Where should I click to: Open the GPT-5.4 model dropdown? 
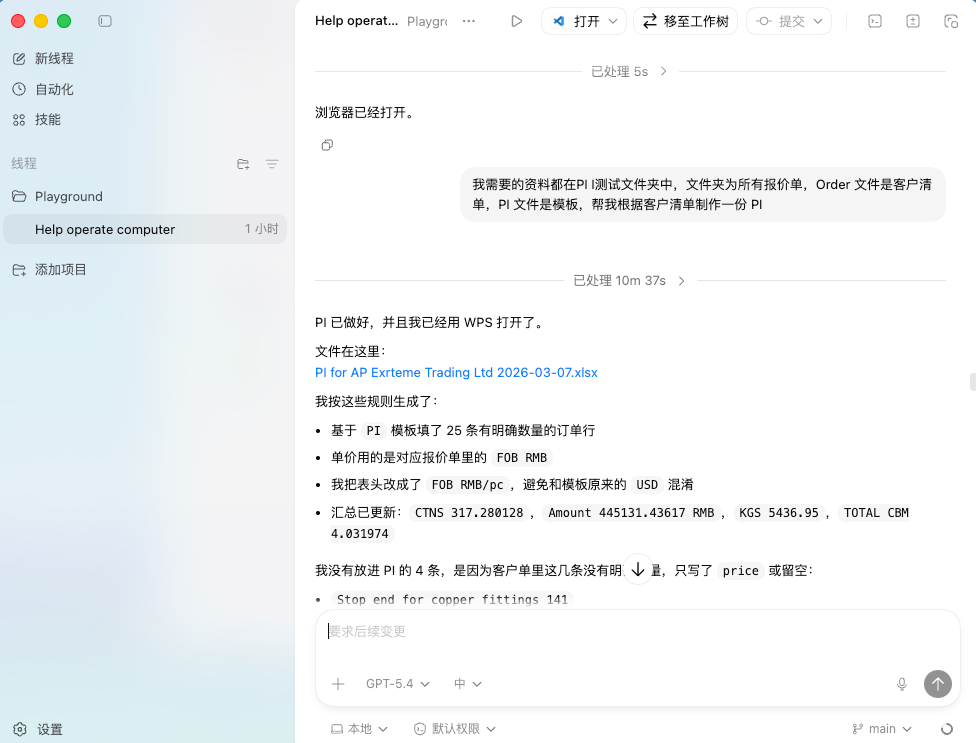click(x=397, y=684)
